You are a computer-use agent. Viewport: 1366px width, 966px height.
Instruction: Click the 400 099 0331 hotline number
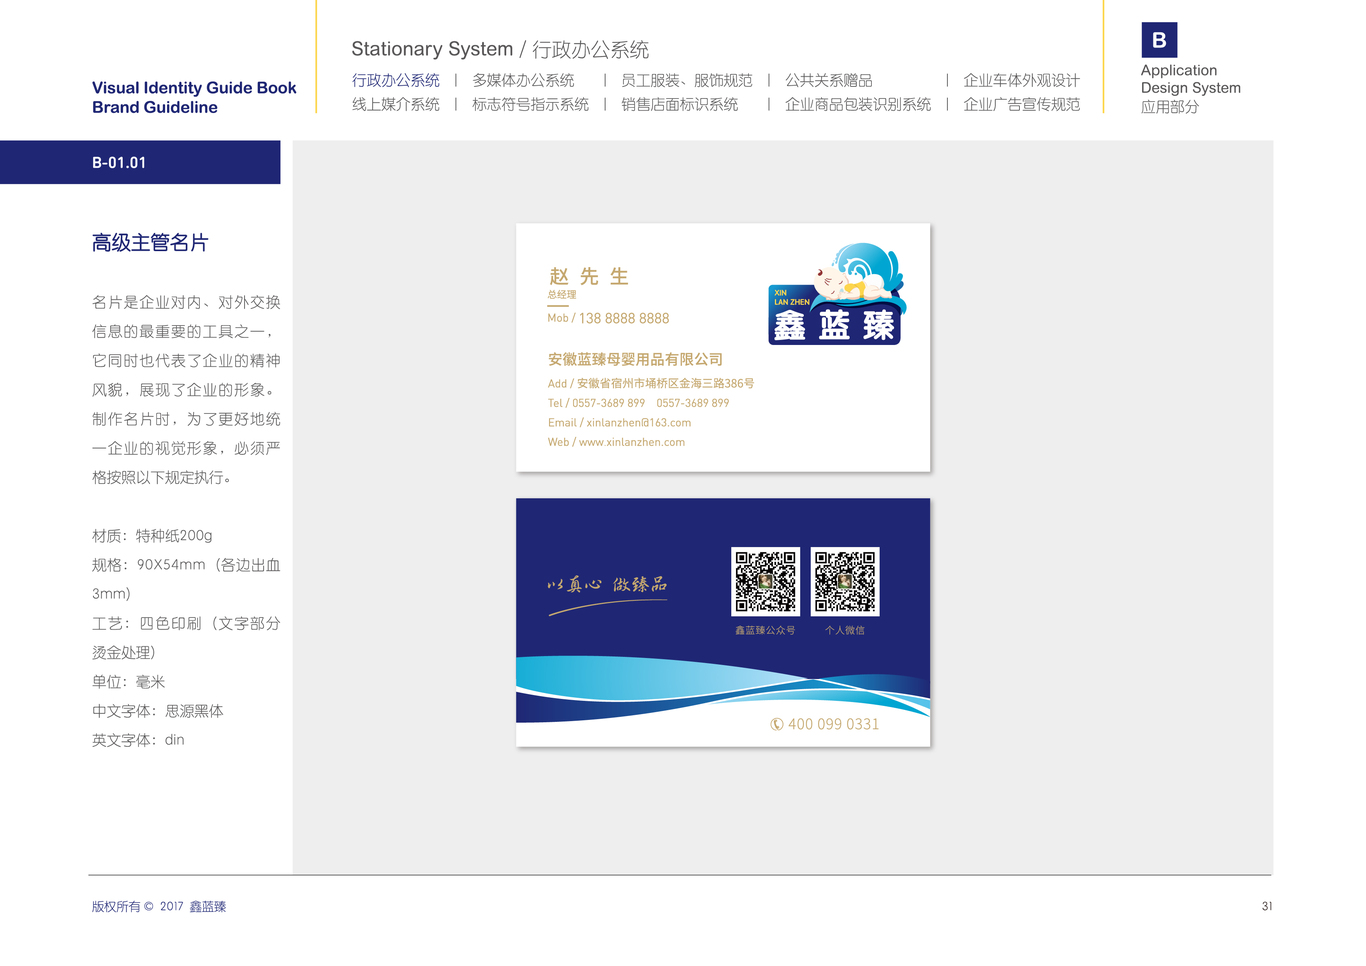coord(834,724)
